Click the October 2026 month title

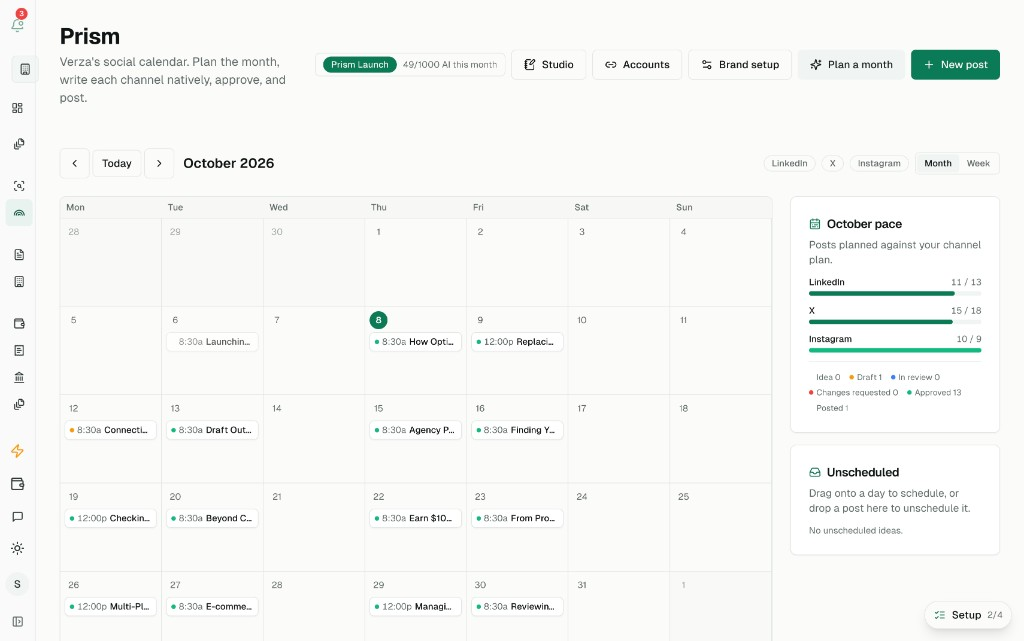229,163
